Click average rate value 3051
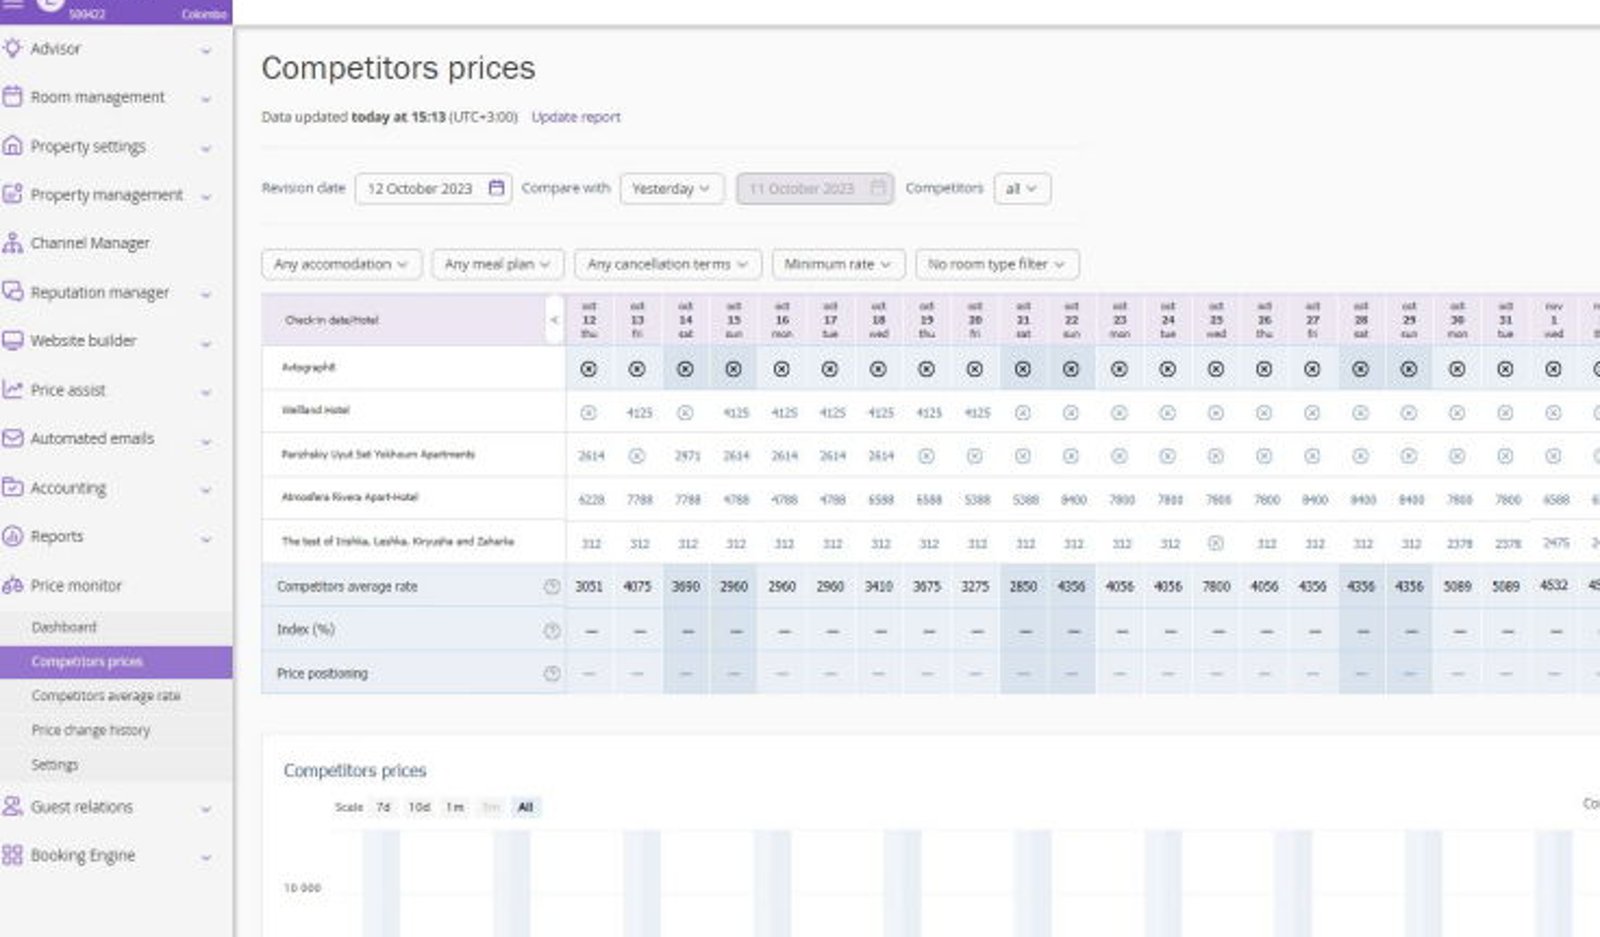The width and height of the screenshot is (1600, 937). tap(589, 587)
